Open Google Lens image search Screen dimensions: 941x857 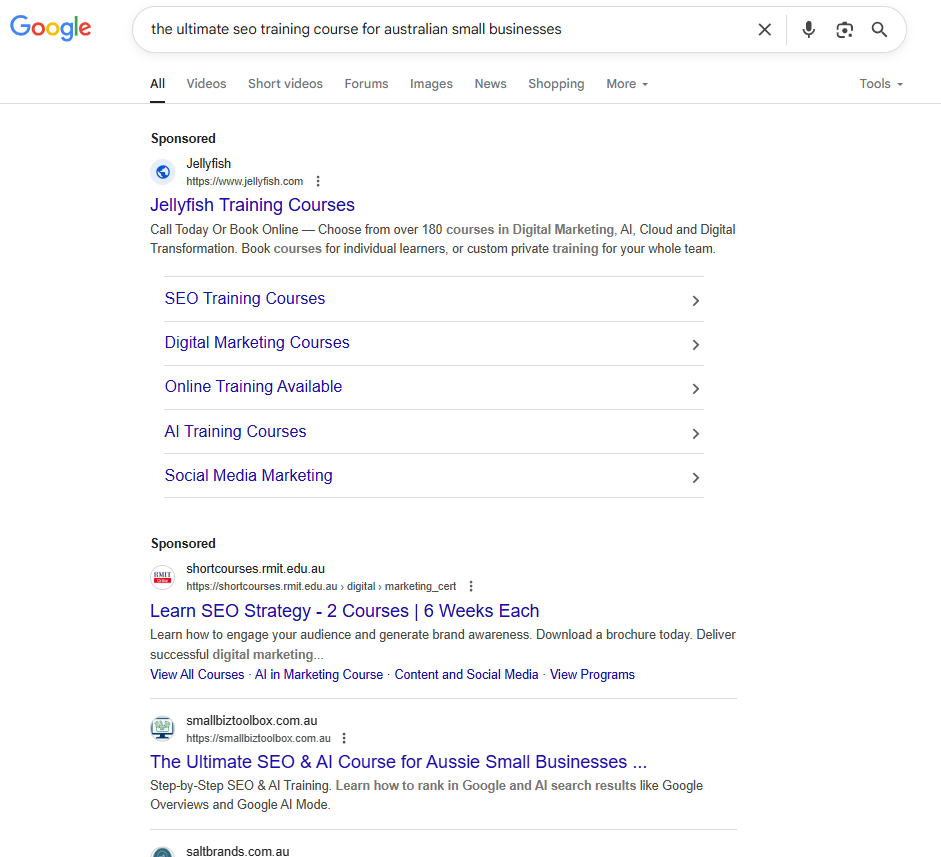845,30
